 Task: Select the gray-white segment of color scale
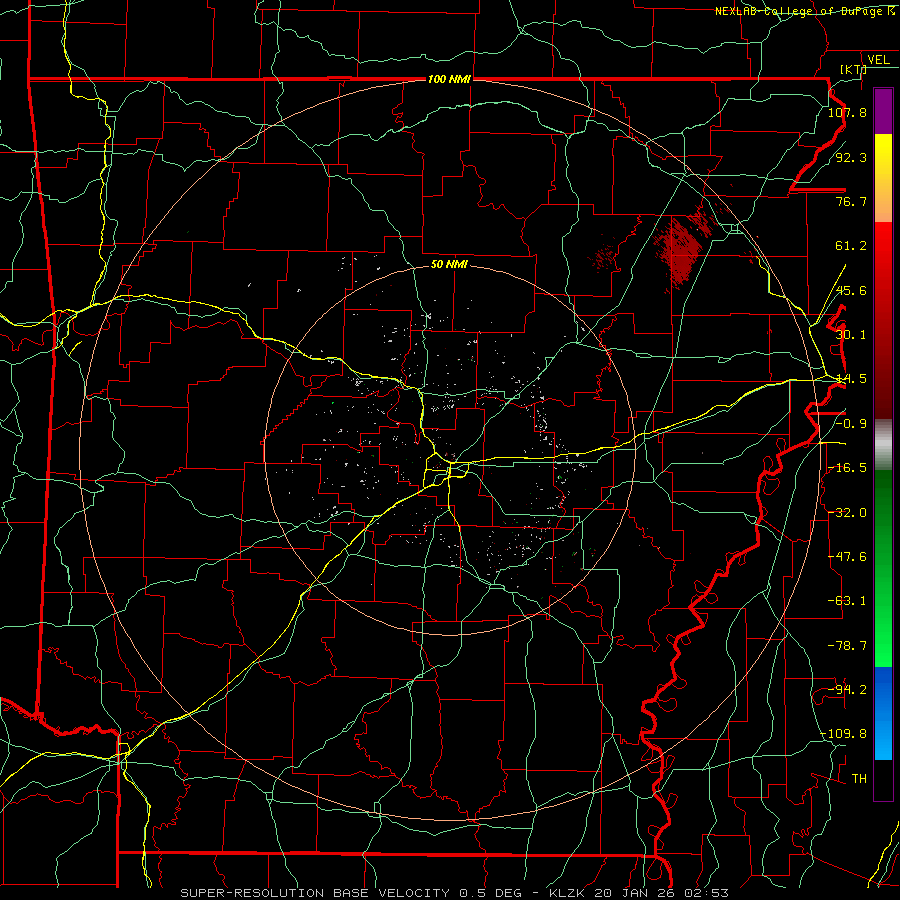point(883,445)
